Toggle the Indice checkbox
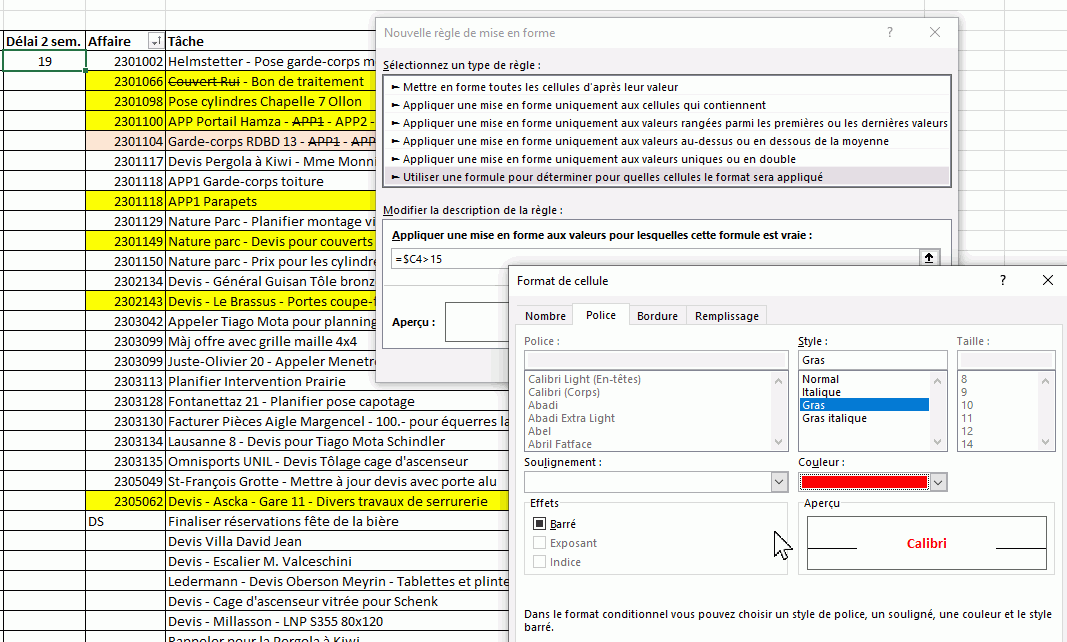This screenshot has height=642, width=1067. coord(539,562)
